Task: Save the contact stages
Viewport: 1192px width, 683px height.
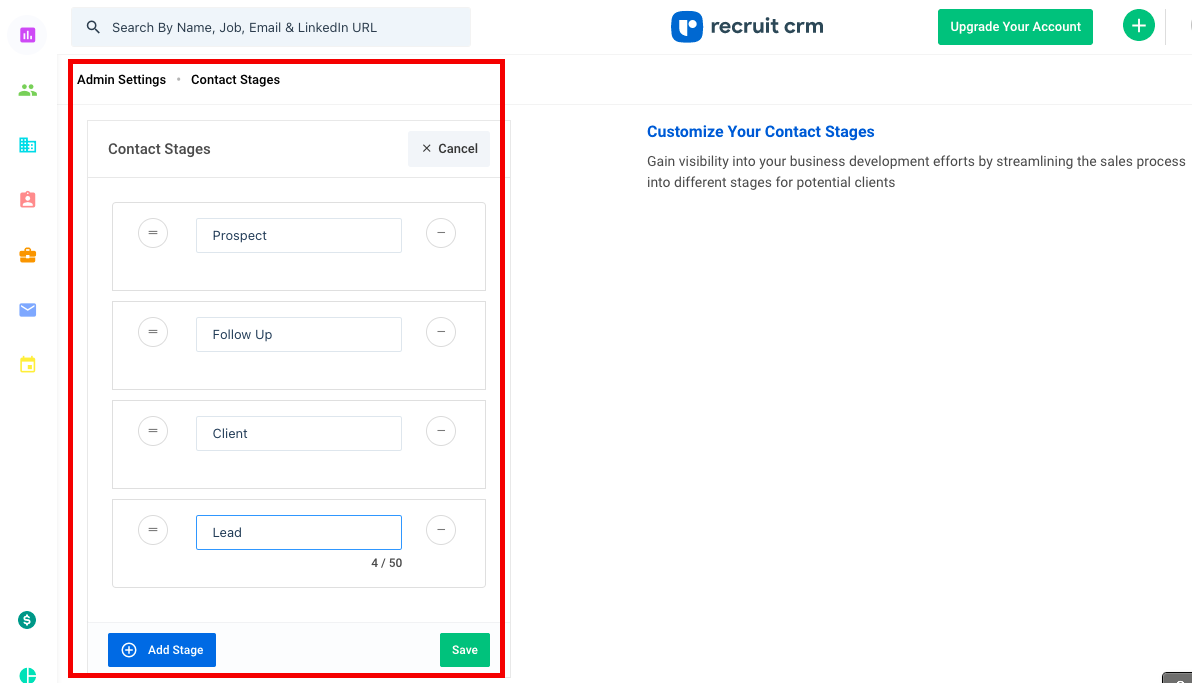Action: coord(464,650)
